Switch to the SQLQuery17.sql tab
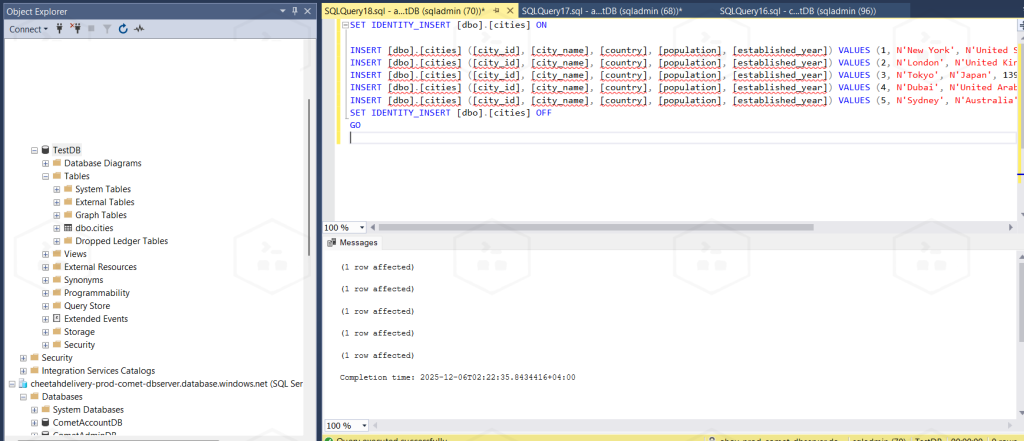The height and width of the screenshot is (441, 1024). point(595,10)
